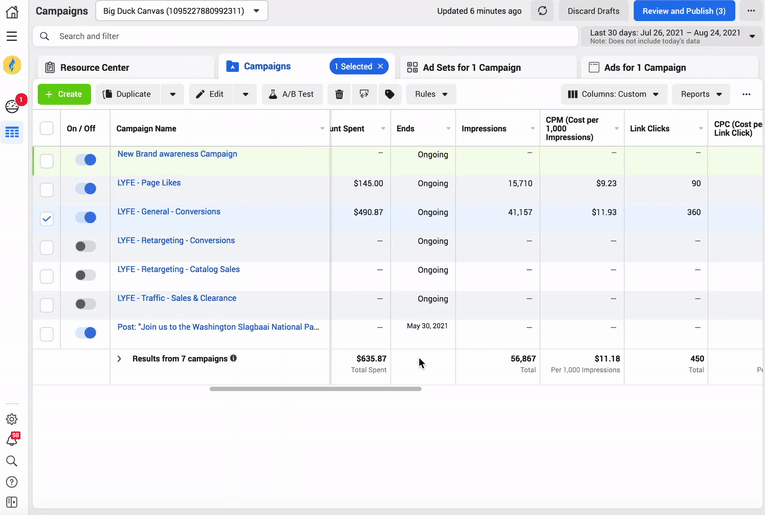The image size is (765, 515).
Task: Open the LYFE - Traffic - Sales & Clearance link
Action: [177, 298]
